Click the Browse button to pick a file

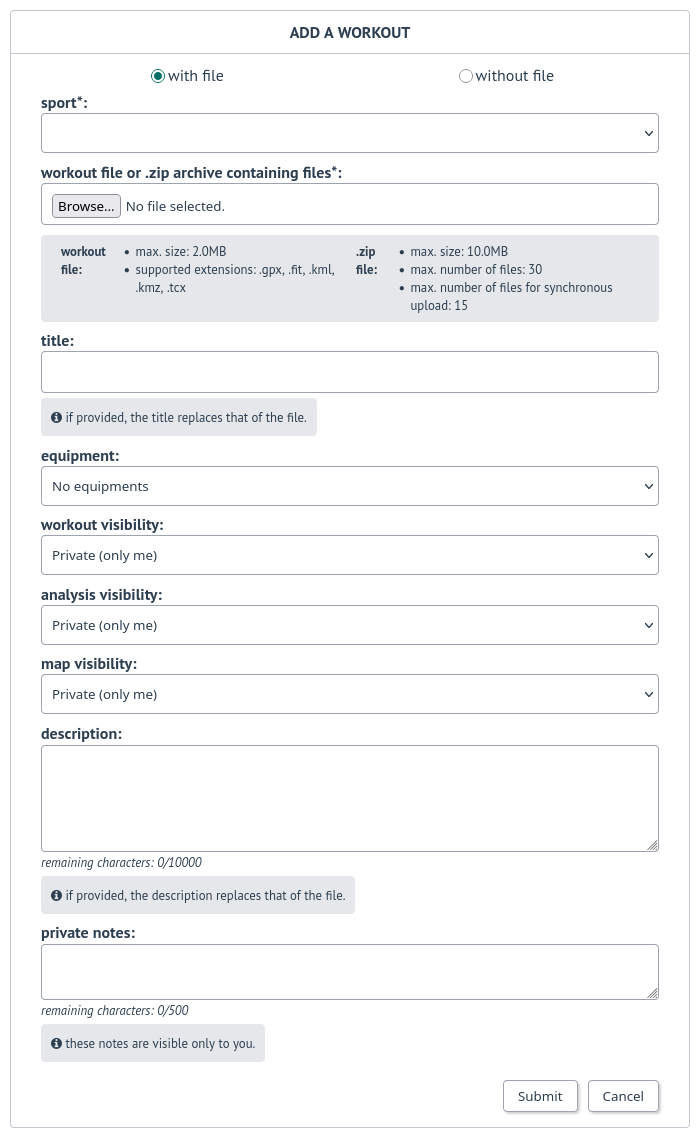[x=86, y=205]
